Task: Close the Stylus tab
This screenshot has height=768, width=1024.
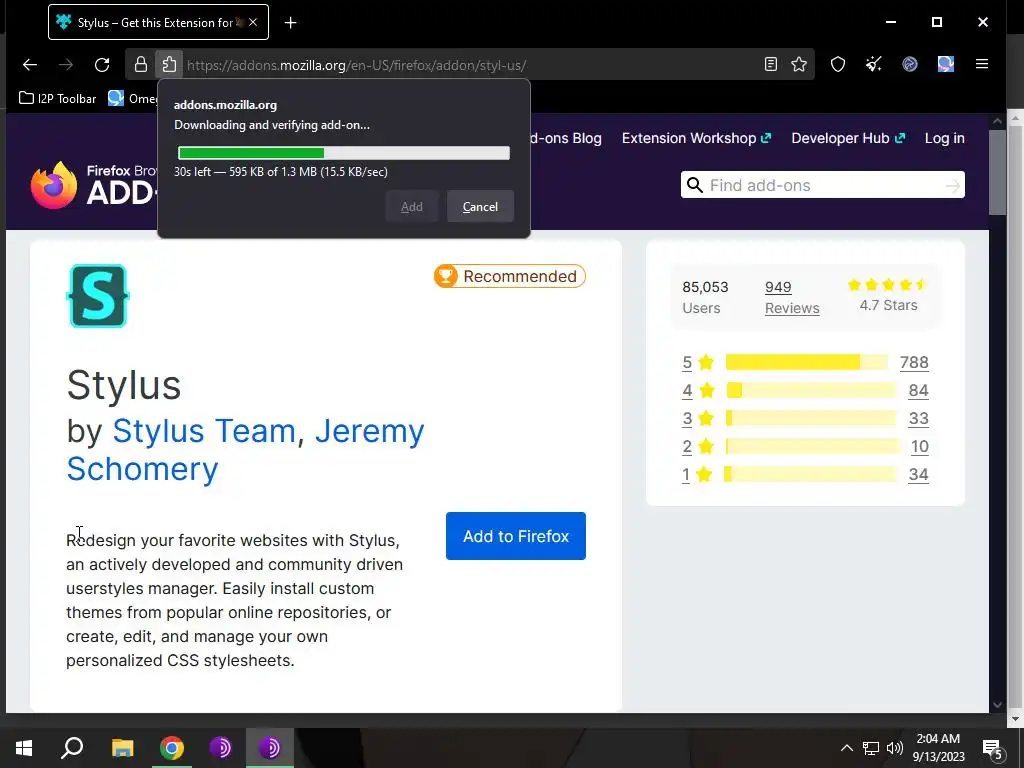Action: [253, 22]
